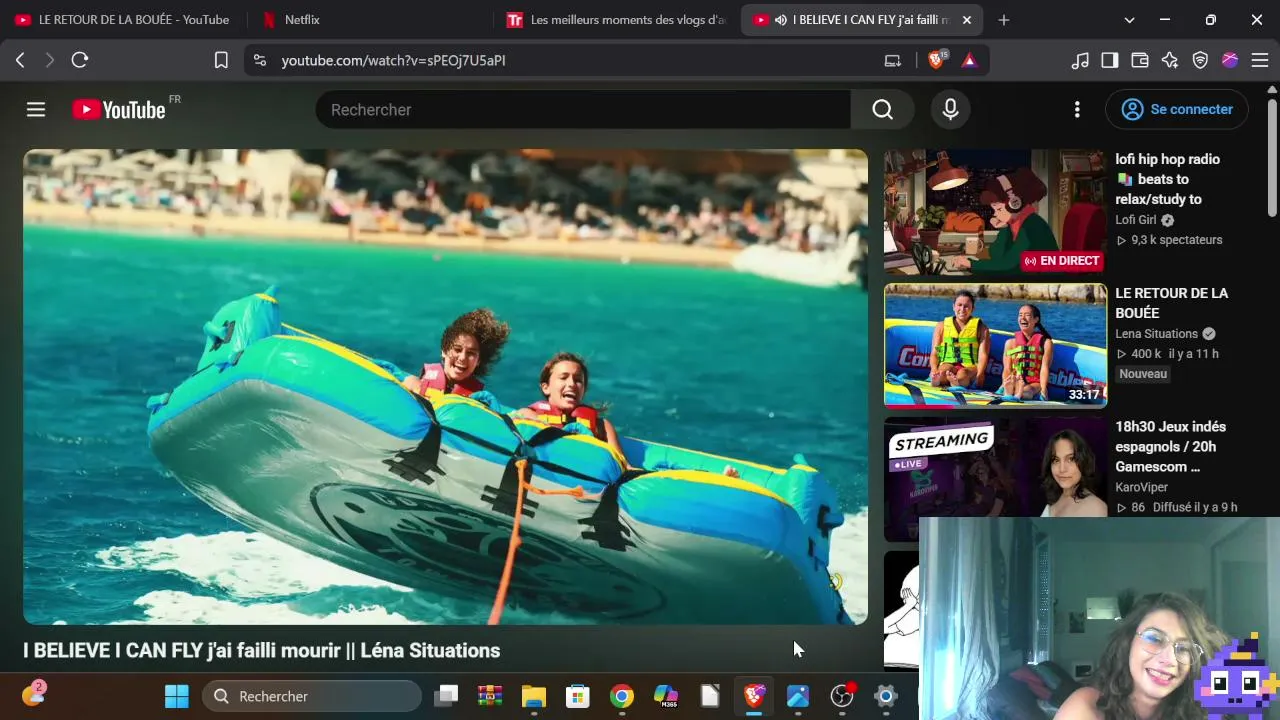The width and height of the screenshot is (1280, 720).
Task: Open YouTube settings three-dot menu
Action: click(x=1077, y=110)
